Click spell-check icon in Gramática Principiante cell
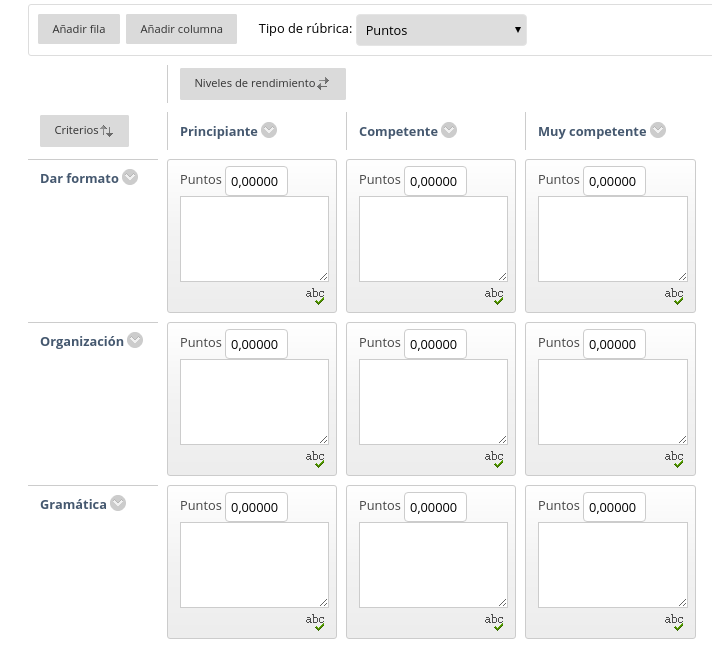This screenshot has width=712, height=645. [315, 621]
